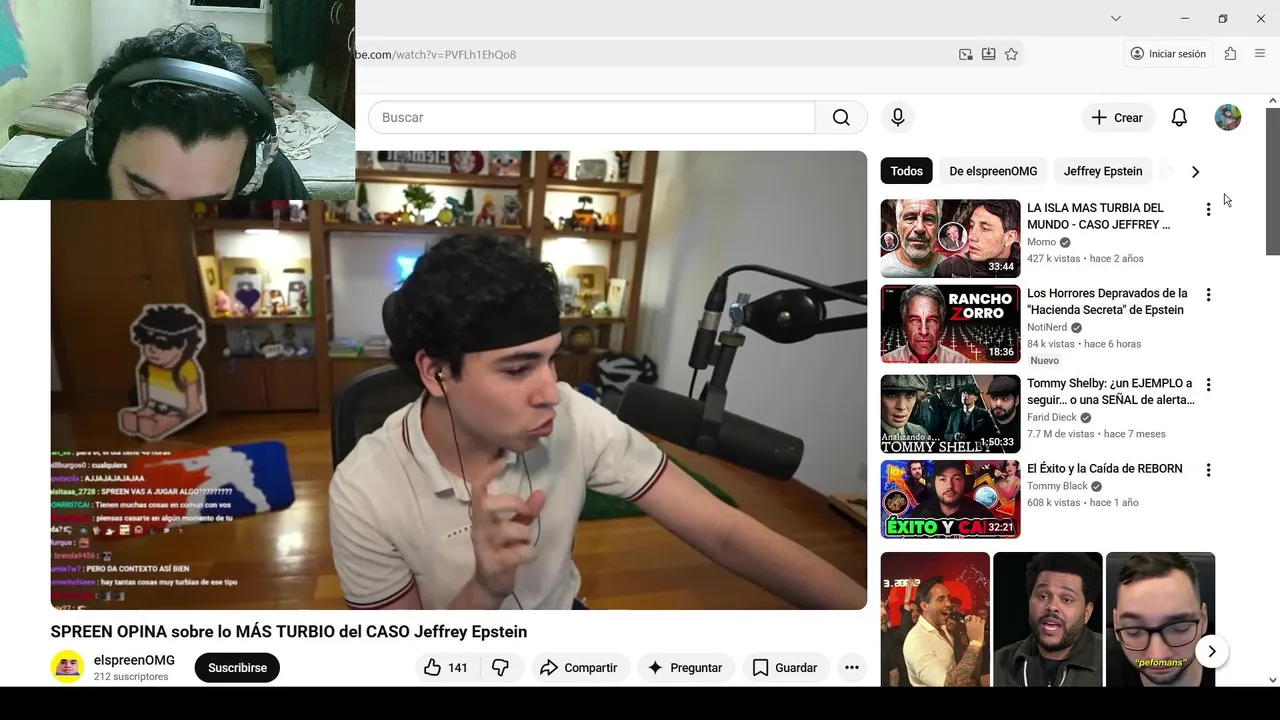Start voice search with microphone icon
The image size is (1280, 720).
pyautogui.click(x=898, y=117)
